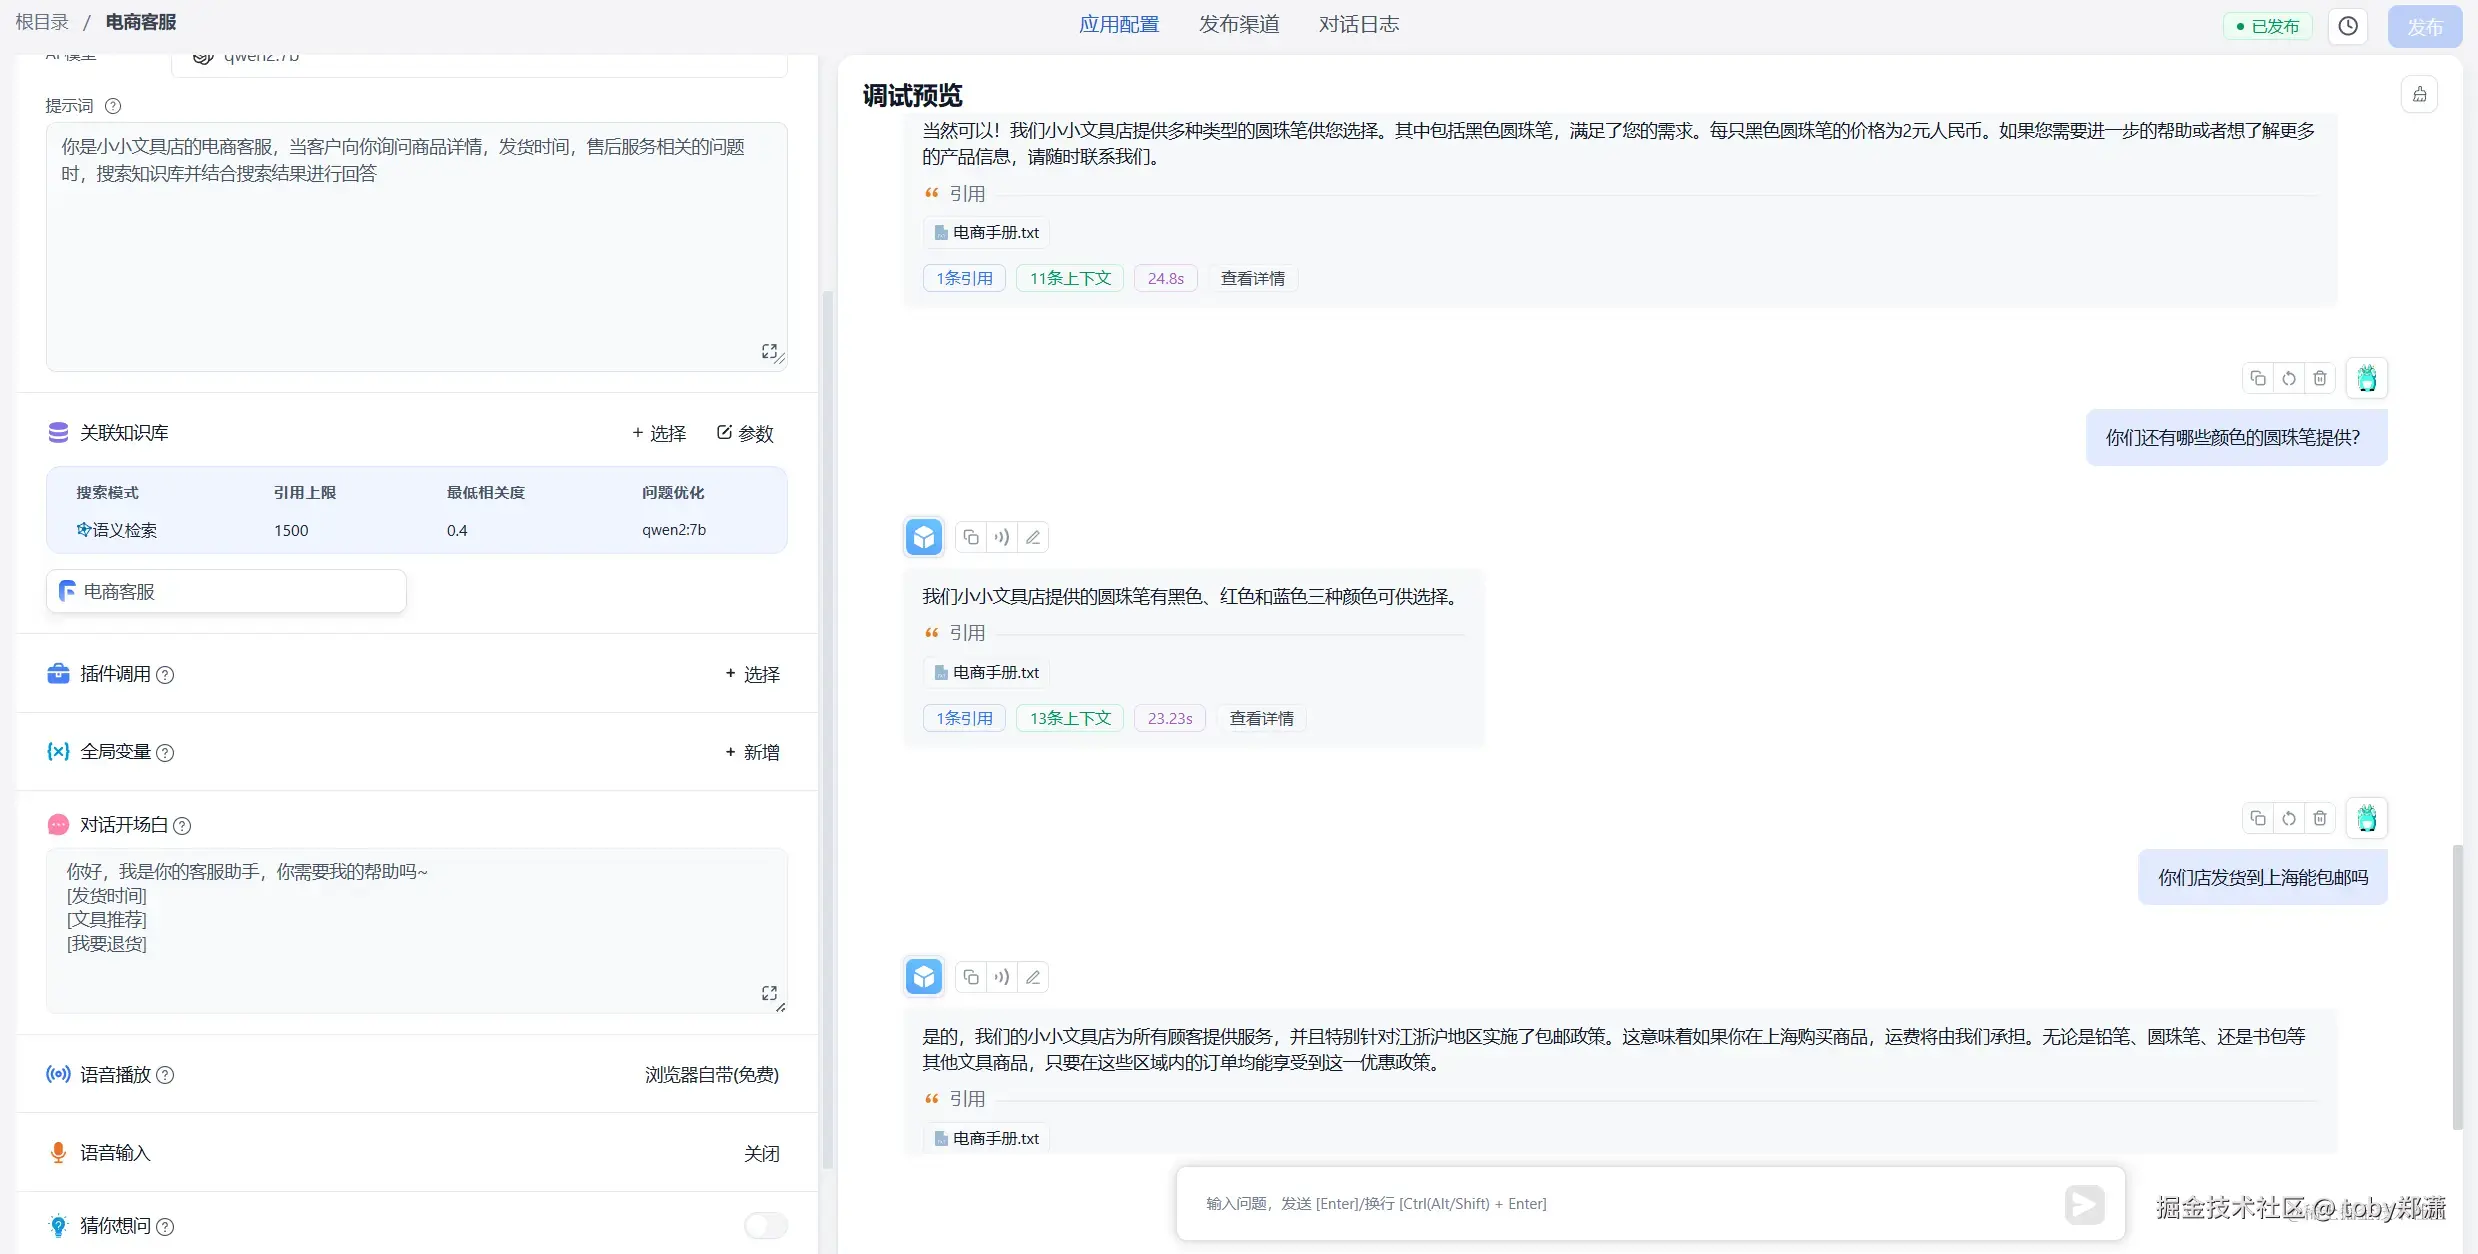The height and width of the screenshot is (1254, 2478).
Task: Switch to the 发布渠道 tab
Action: coord(1239,24)
